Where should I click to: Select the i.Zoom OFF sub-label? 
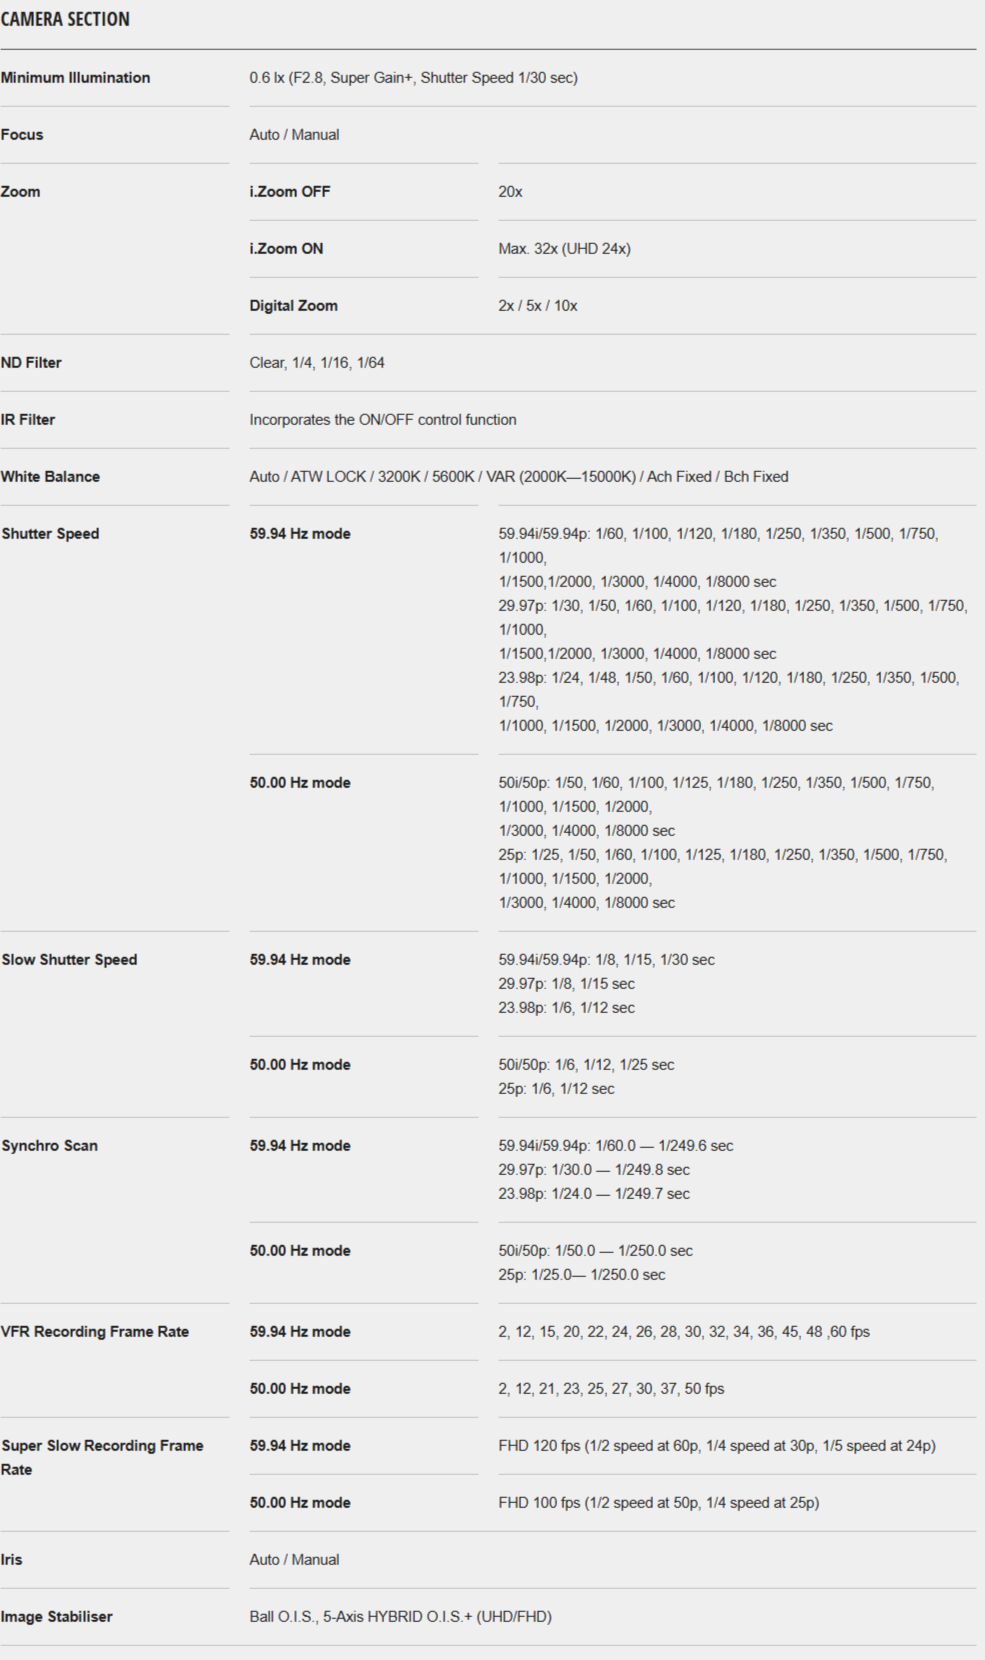pos(290,192)
